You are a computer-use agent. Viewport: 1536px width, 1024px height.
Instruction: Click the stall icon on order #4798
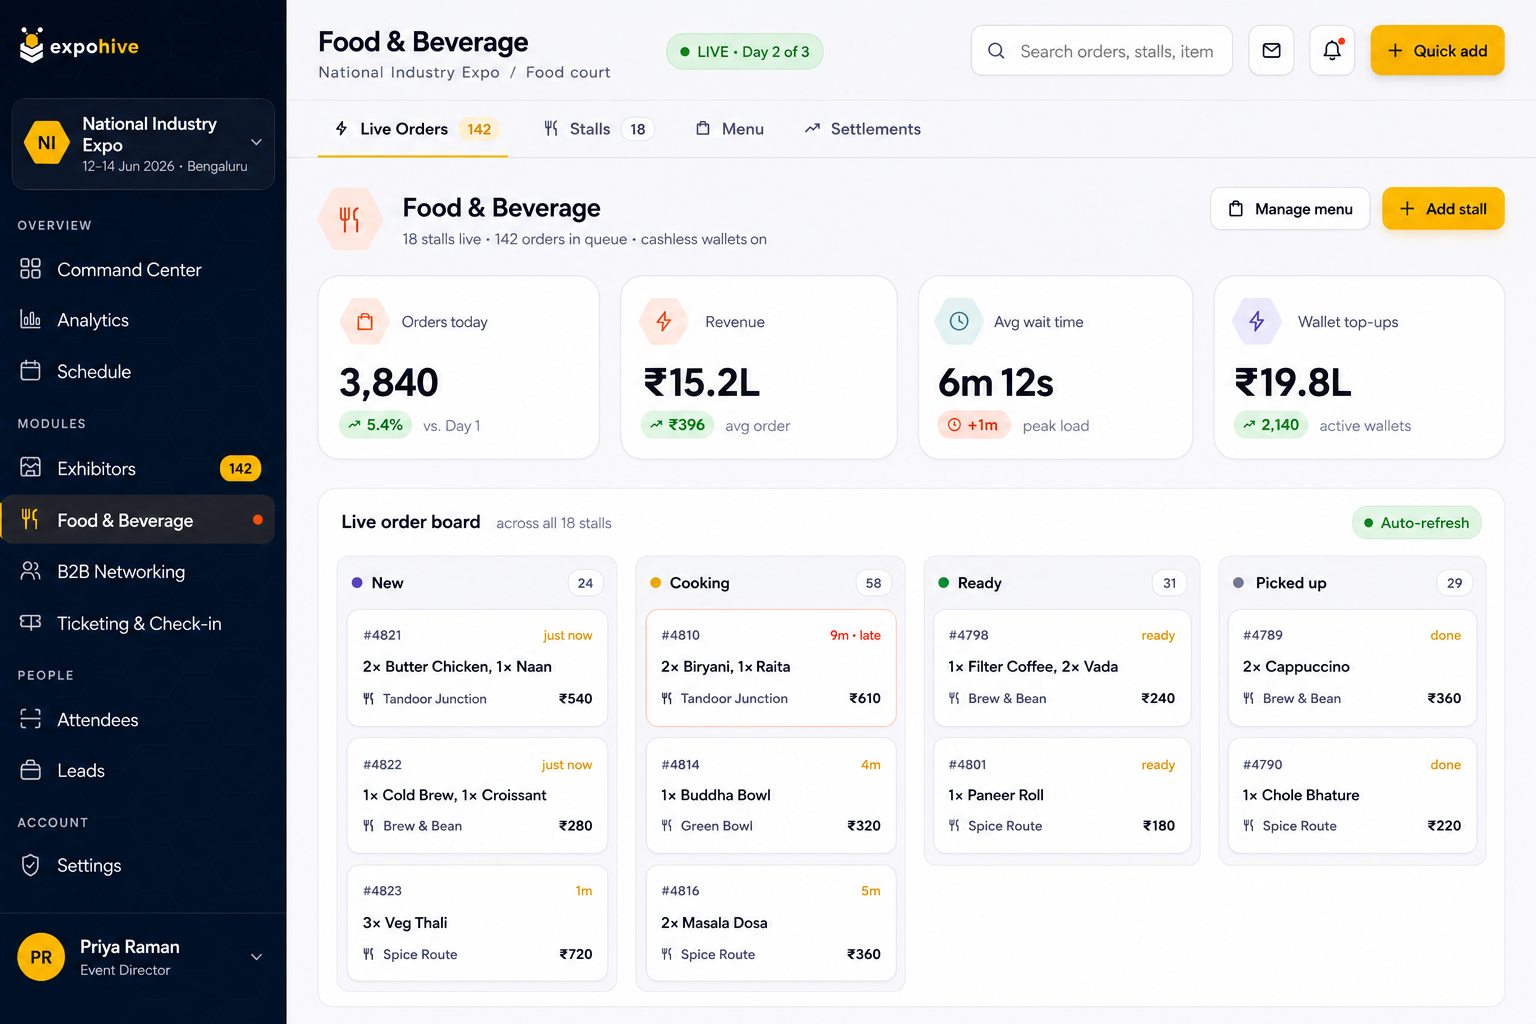coord(954,699)
